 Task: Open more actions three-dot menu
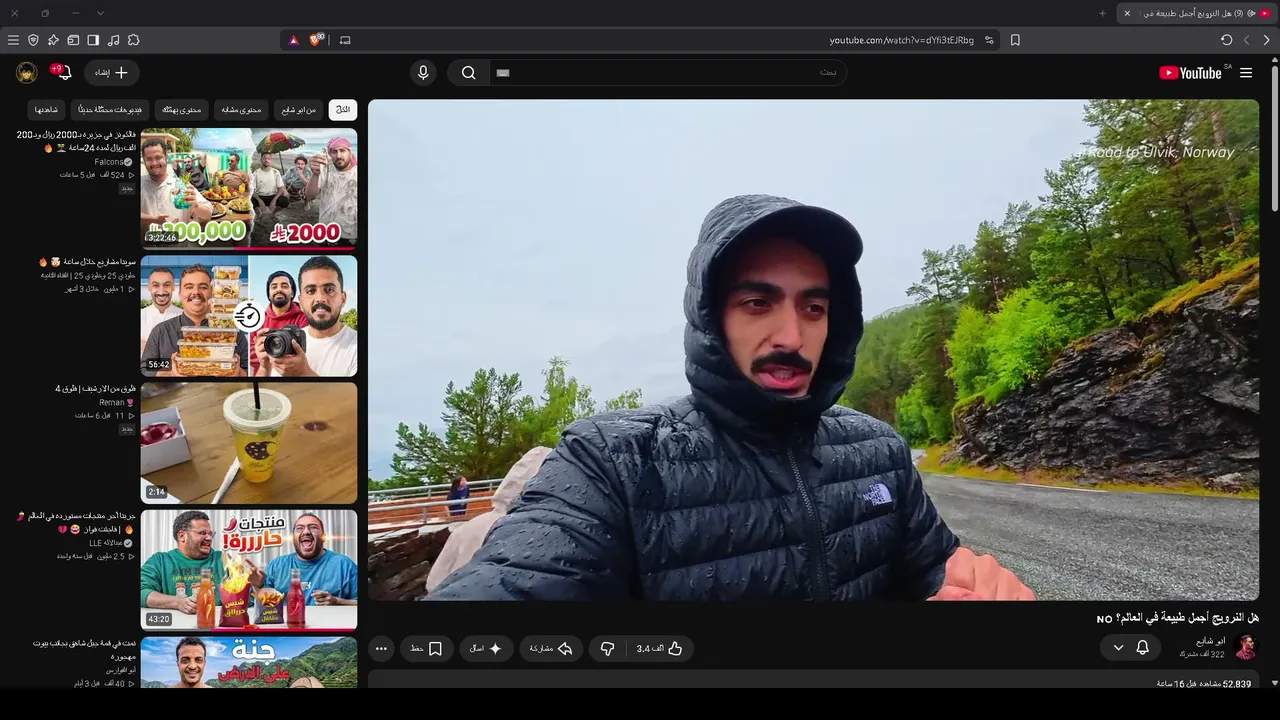point(381,649)
